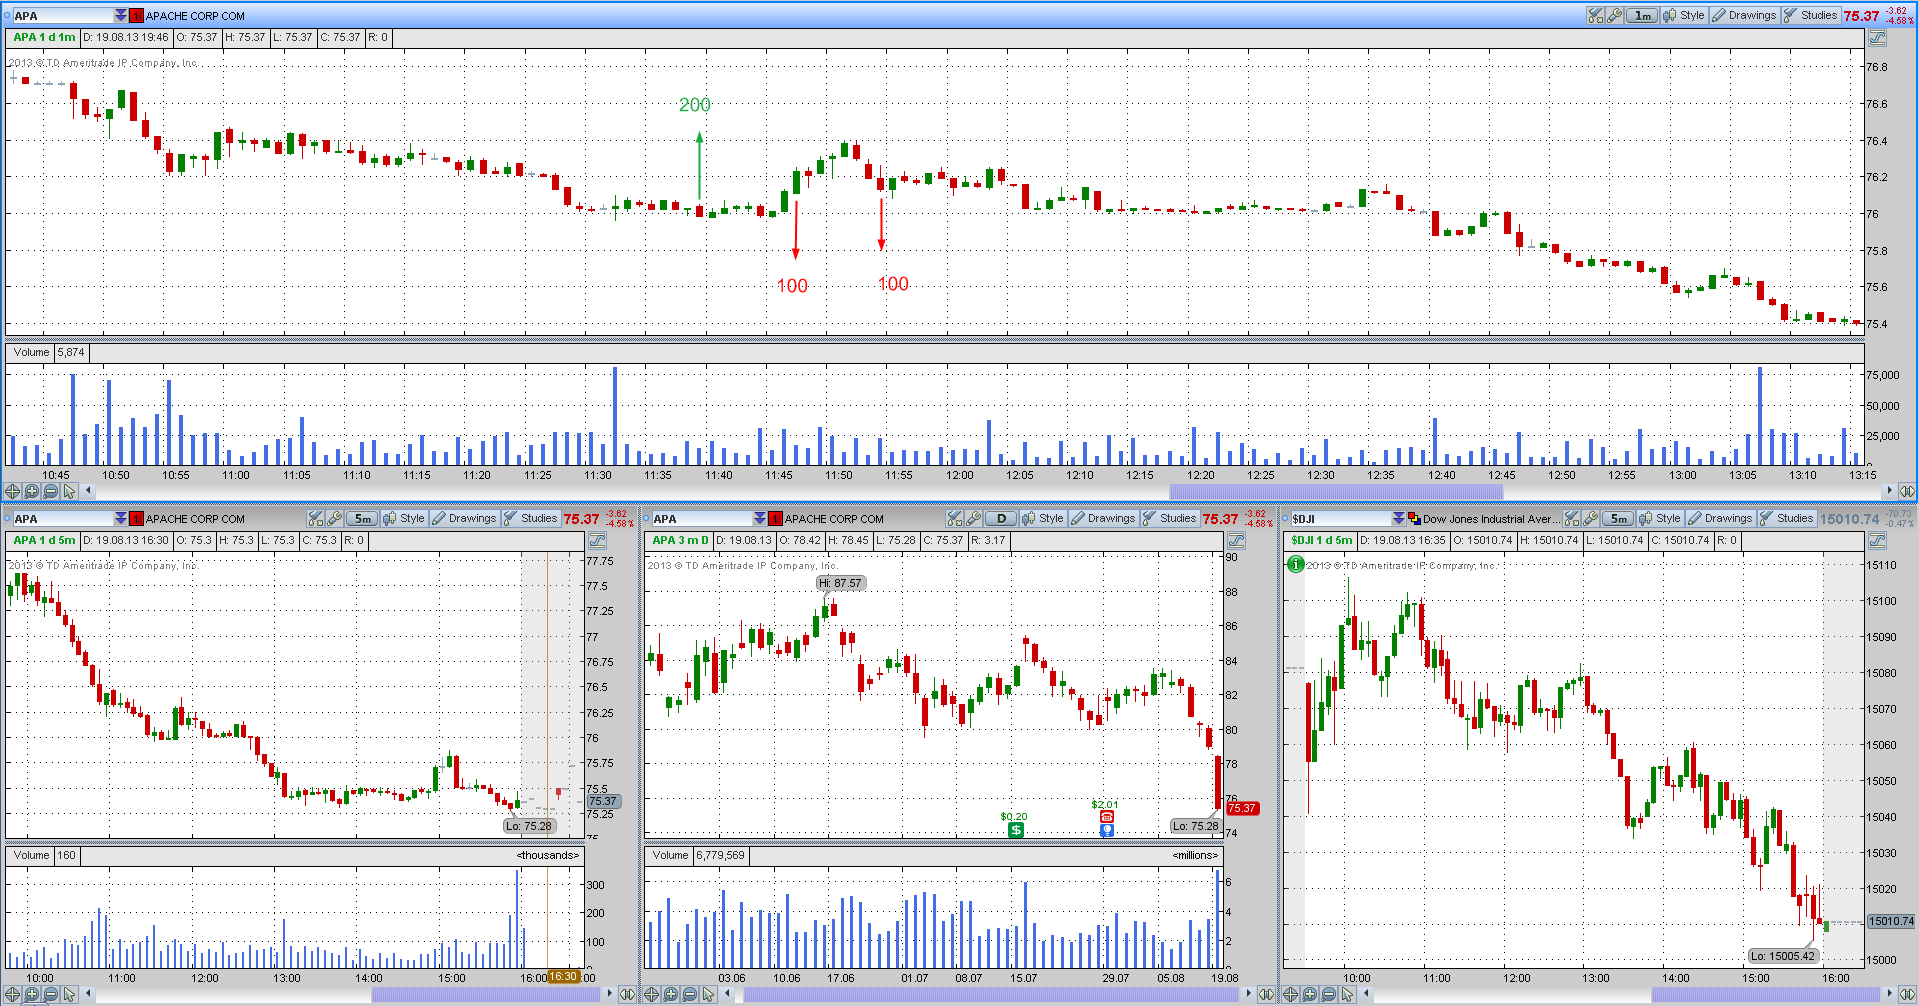Toggle the expand-axis icon under the APA 5m chart
This screenshot has width=1919, height=1006.
tap(627, 994)
